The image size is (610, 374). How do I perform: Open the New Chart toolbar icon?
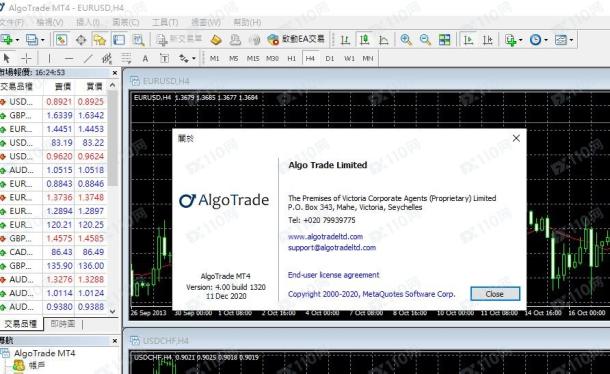pyautogui.click(x=7, y=40)
